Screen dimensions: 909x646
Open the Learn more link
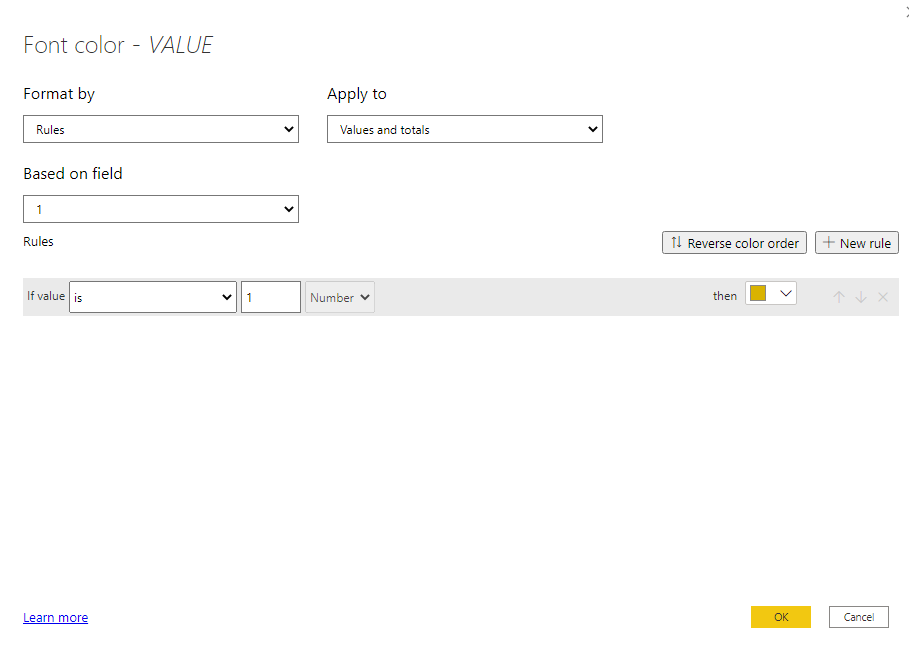point(56,618)
